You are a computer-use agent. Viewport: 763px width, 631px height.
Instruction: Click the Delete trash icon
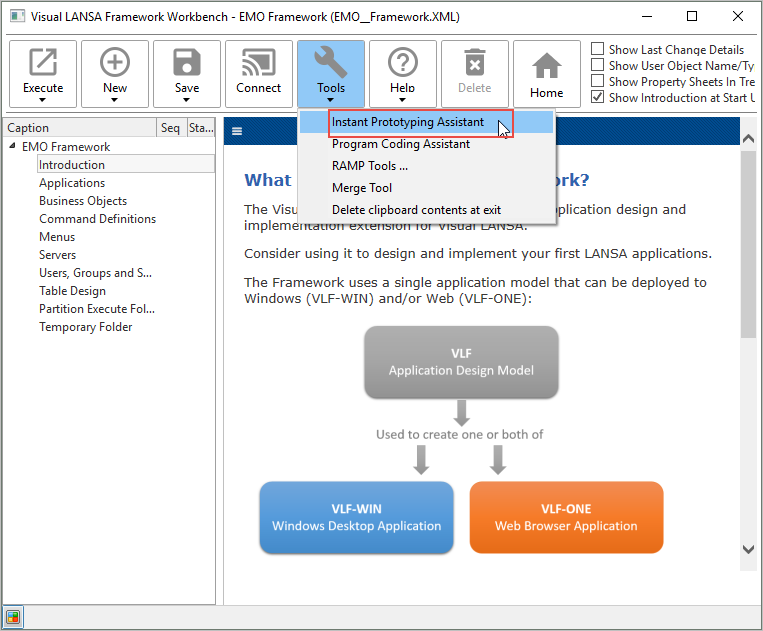[474, 62]
